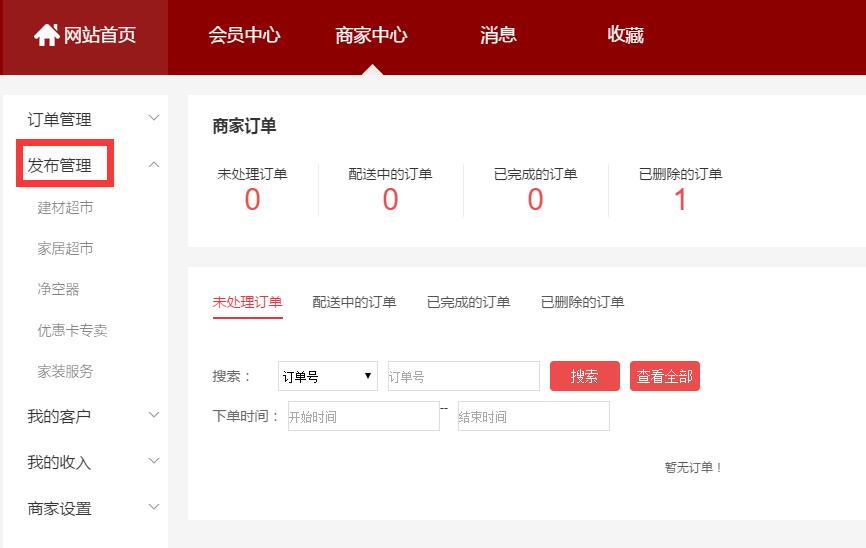866x548 pixels.
Task: Collapse the 发布管理 section chevron
Action: 154,164
